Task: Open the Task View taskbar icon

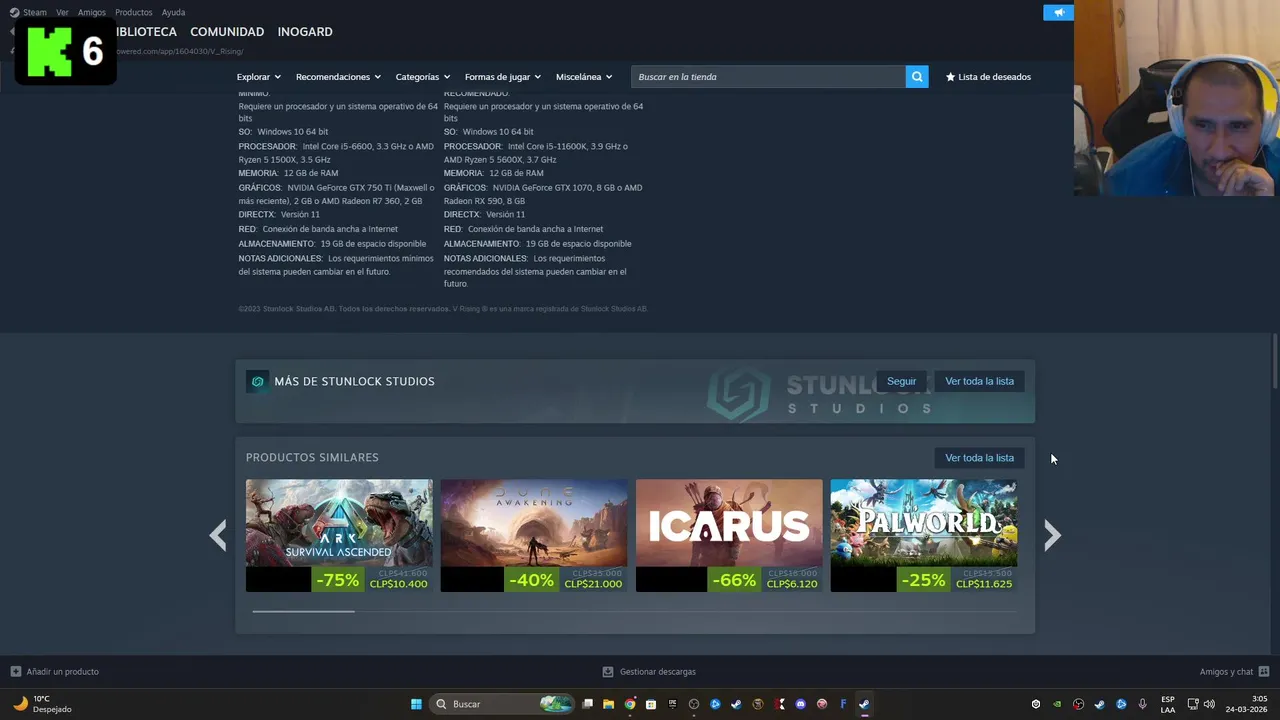Action: click(587, 704)
